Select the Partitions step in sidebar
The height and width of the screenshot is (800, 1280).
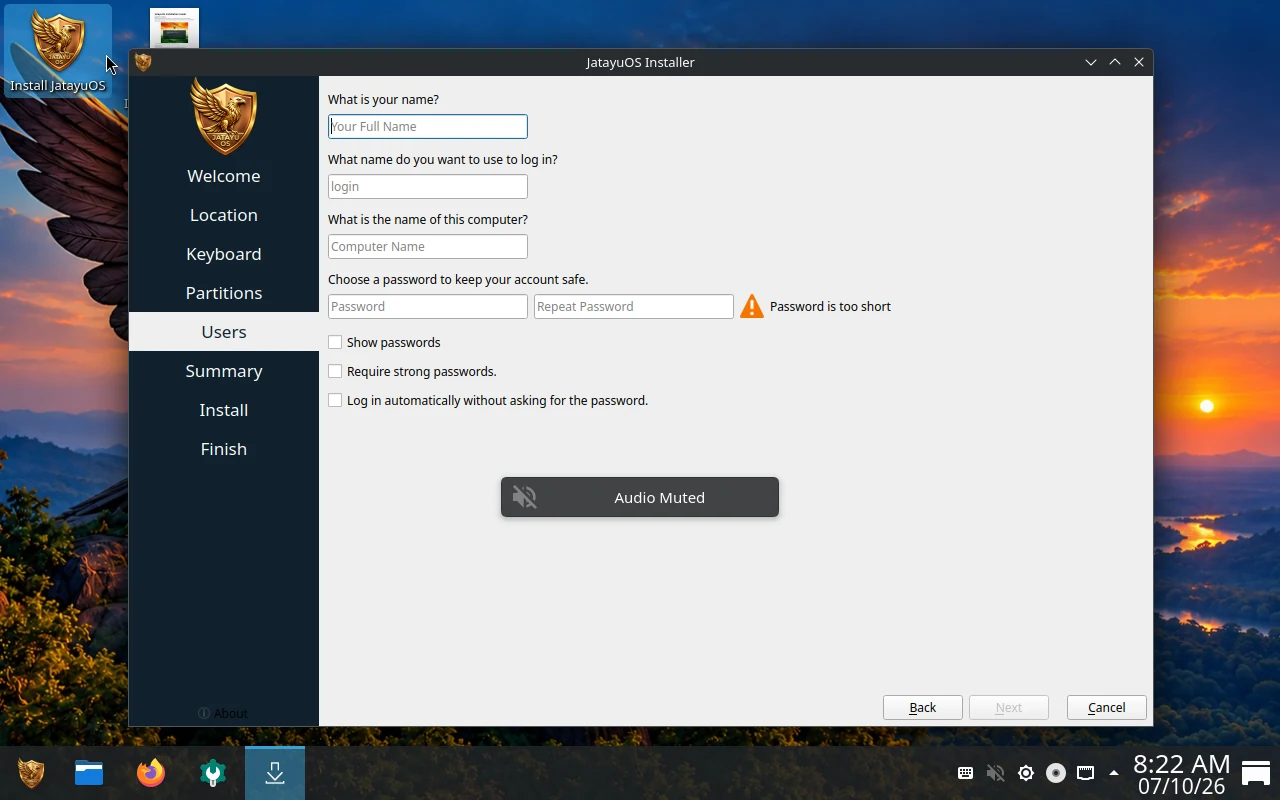pos(224,293)
